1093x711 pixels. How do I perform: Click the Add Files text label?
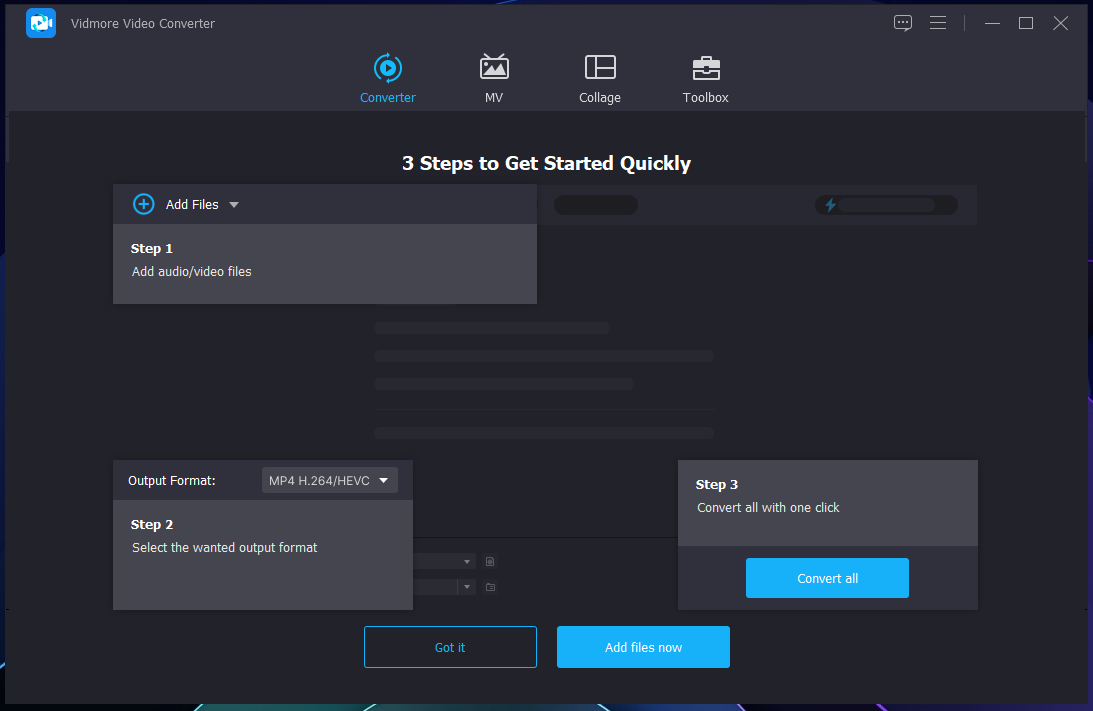[x=192, y=205]
